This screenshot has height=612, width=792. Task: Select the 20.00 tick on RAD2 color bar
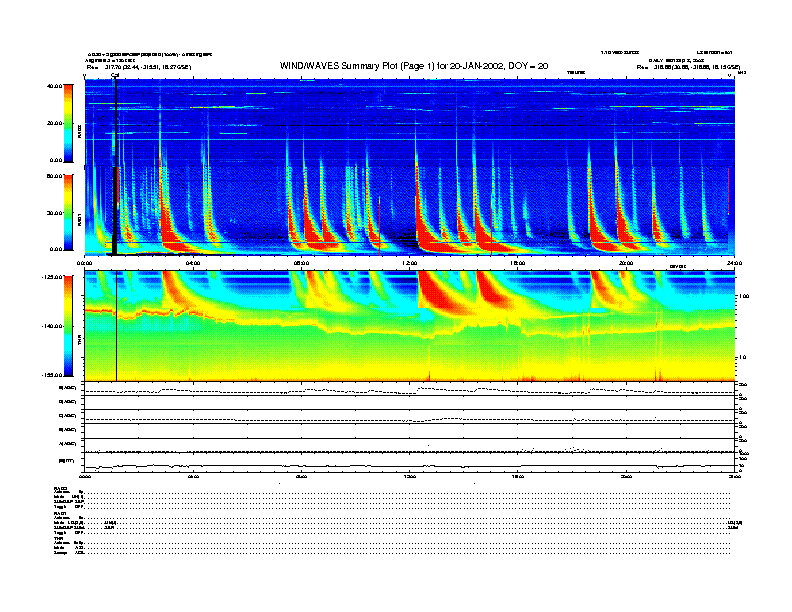(x=54, y=123)
